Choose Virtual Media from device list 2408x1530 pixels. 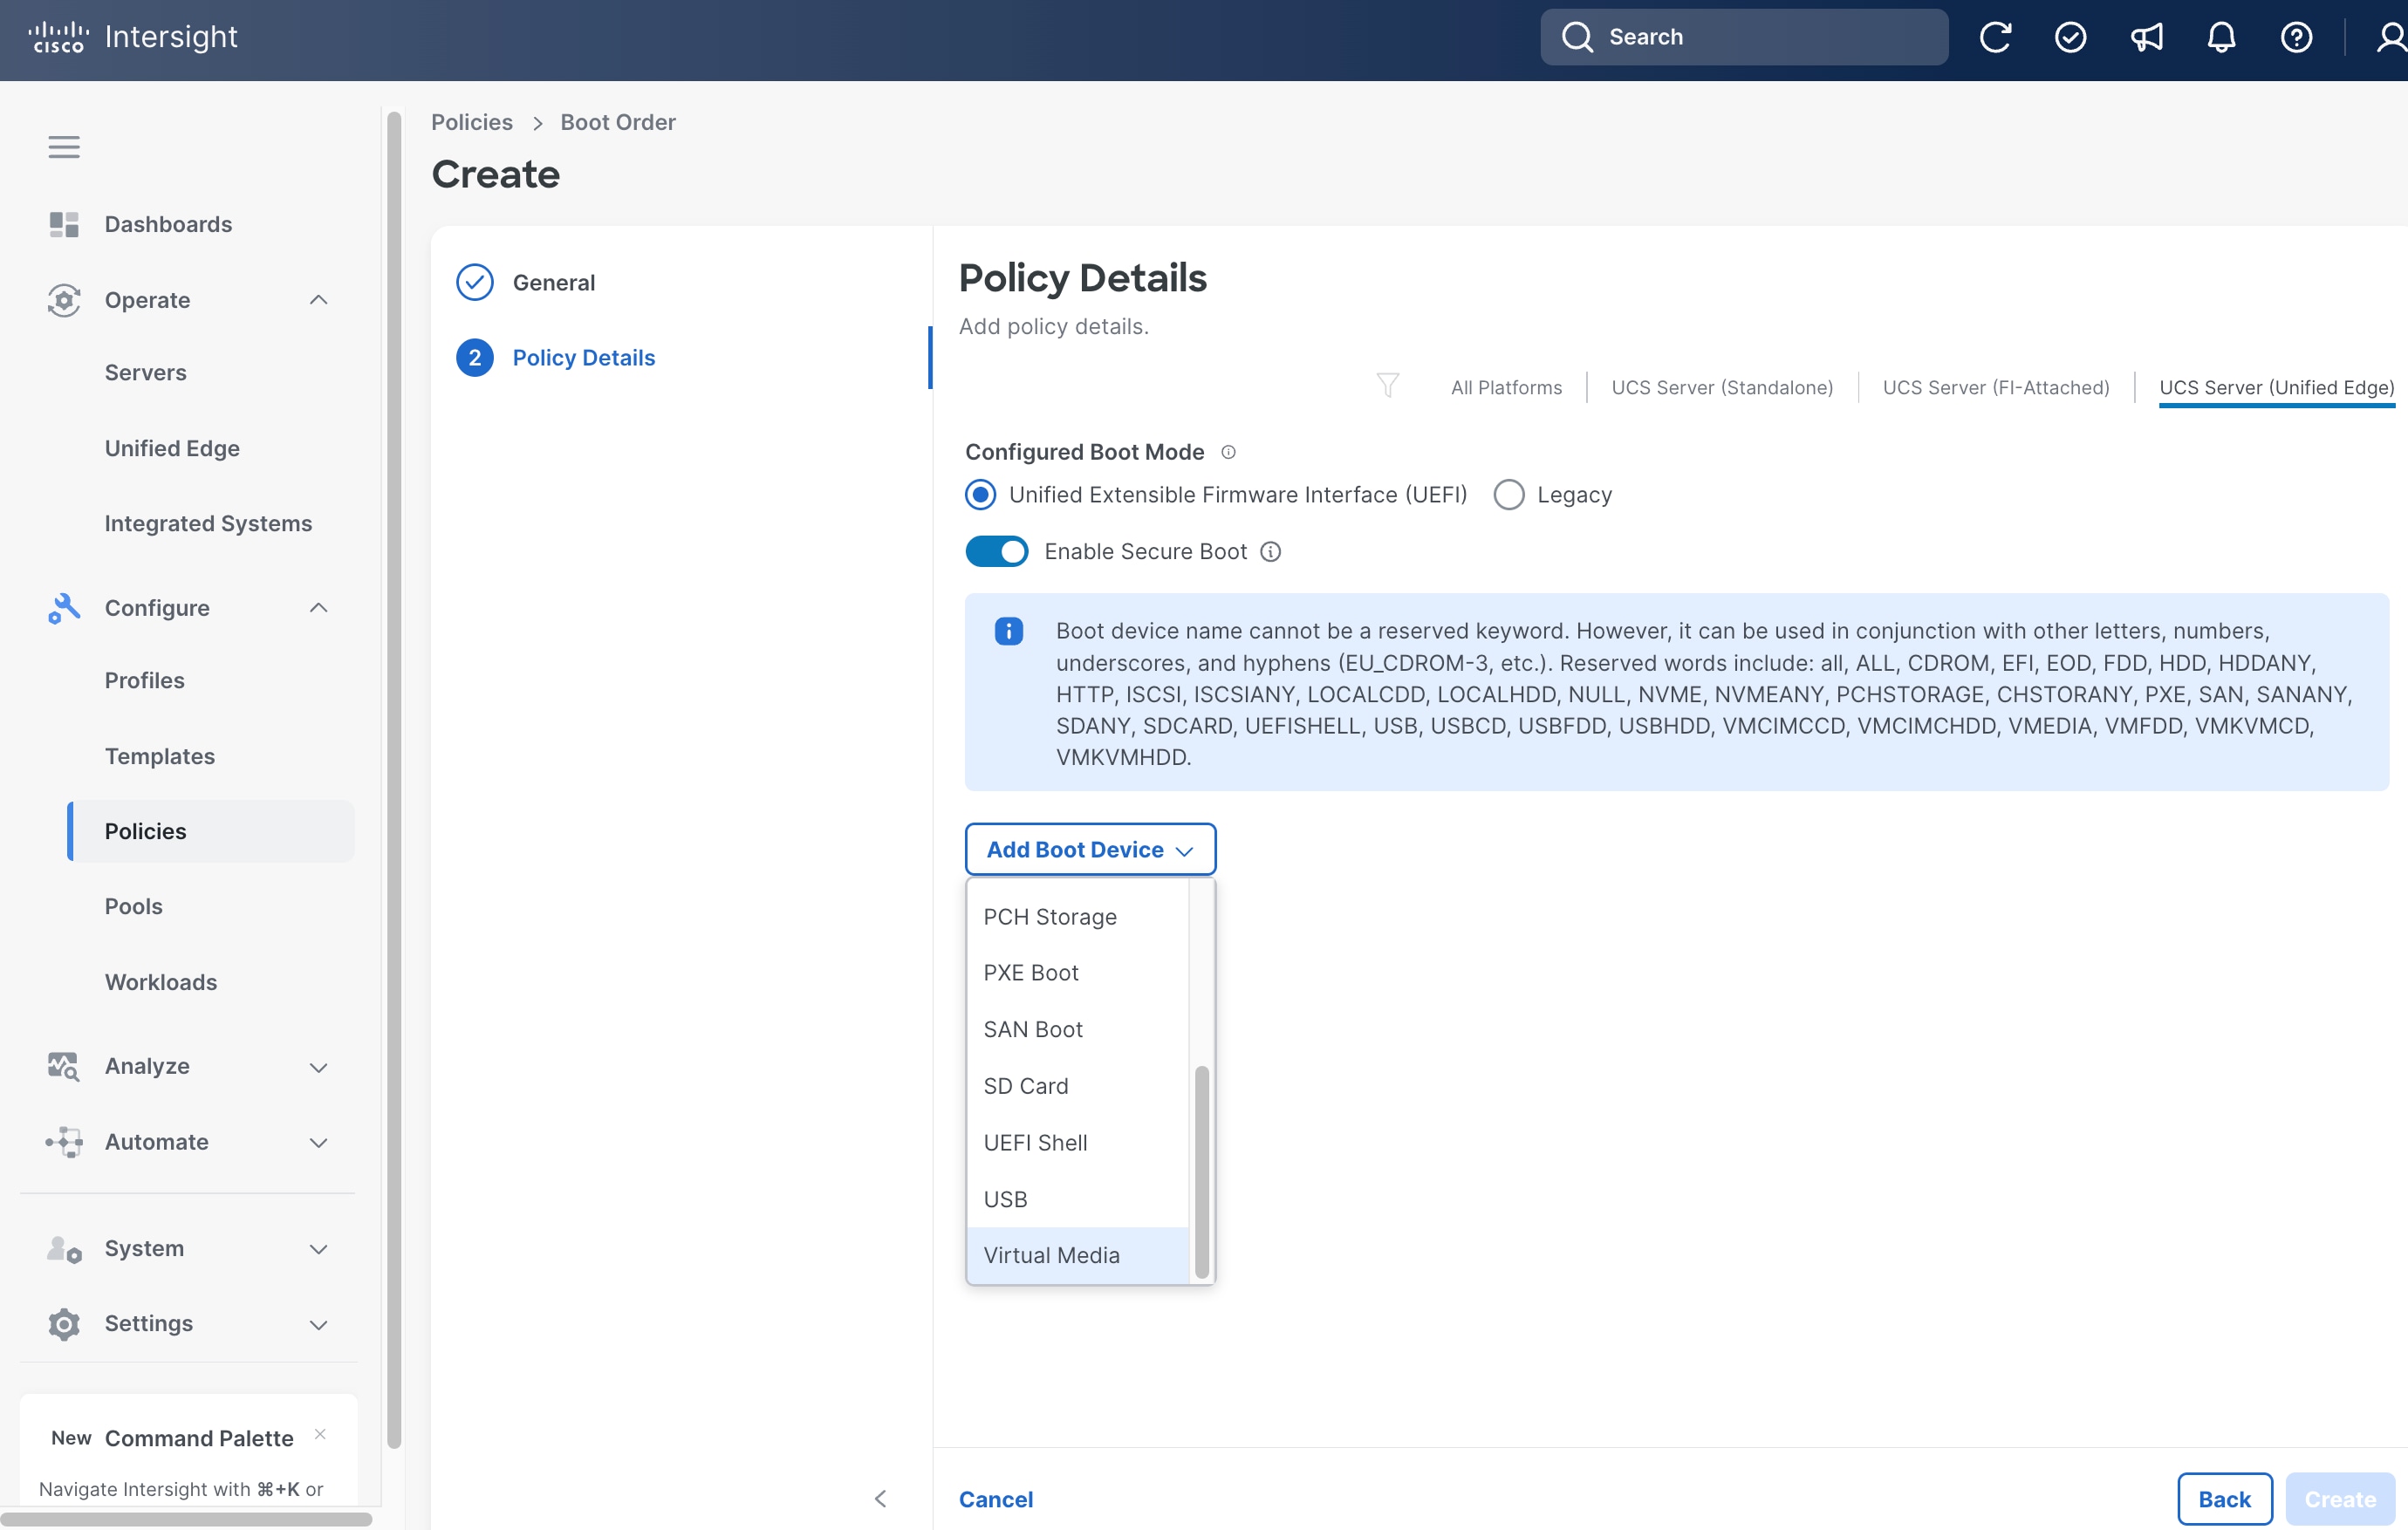[x=1077, y=1255]
